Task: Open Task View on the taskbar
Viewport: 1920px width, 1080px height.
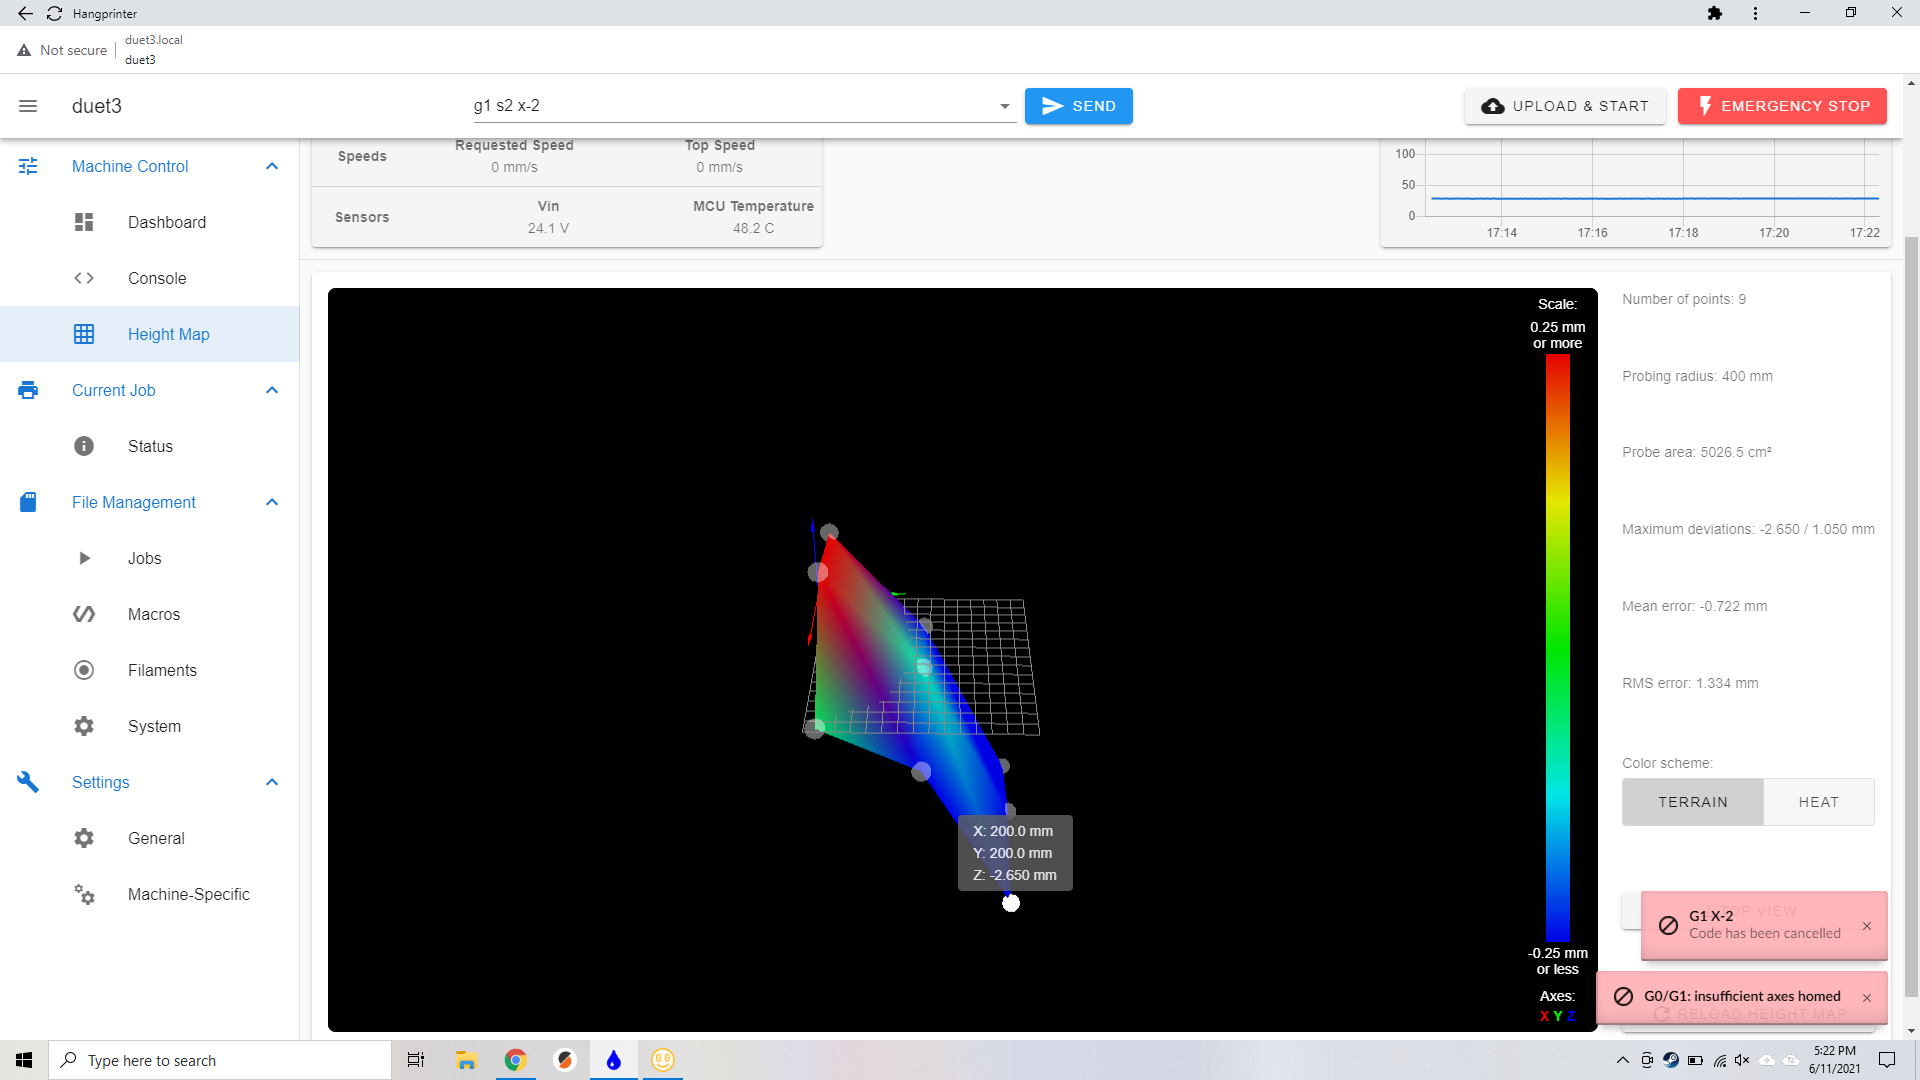Action: (416, 1060)
